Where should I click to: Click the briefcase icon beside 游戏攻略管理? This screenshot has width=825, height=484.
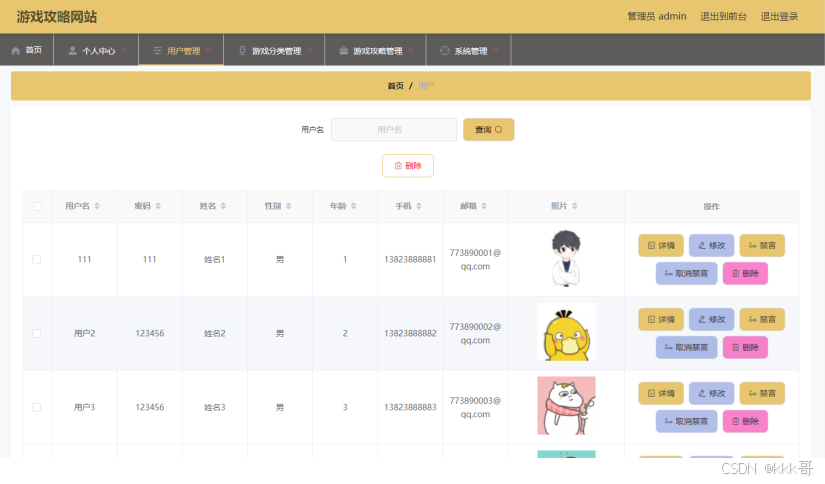[344, 51]
